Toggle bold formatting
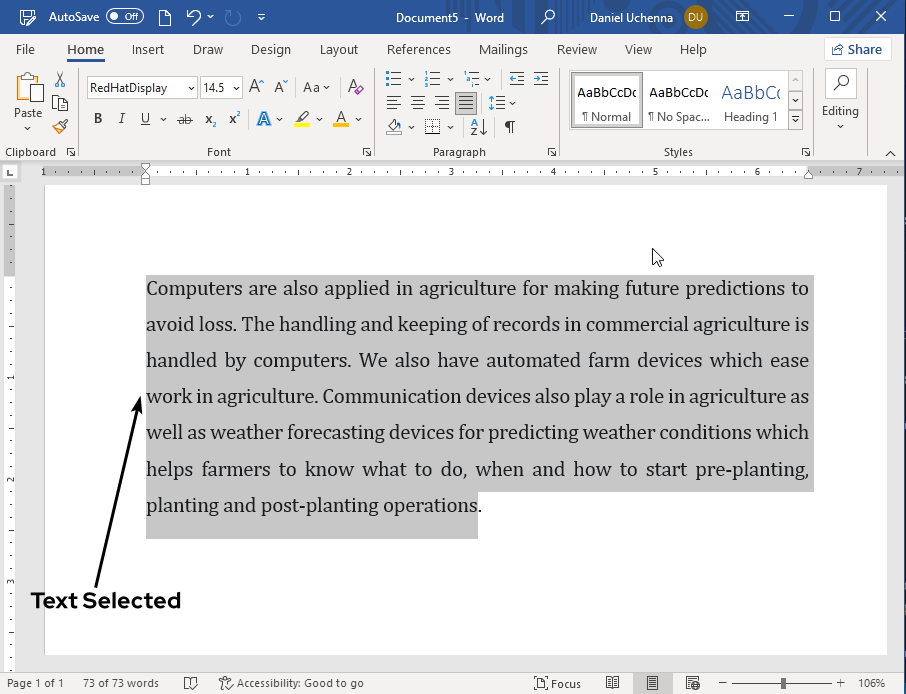Image resolution: width=906 pixels, height=694 pixels. tap(97, 118)
